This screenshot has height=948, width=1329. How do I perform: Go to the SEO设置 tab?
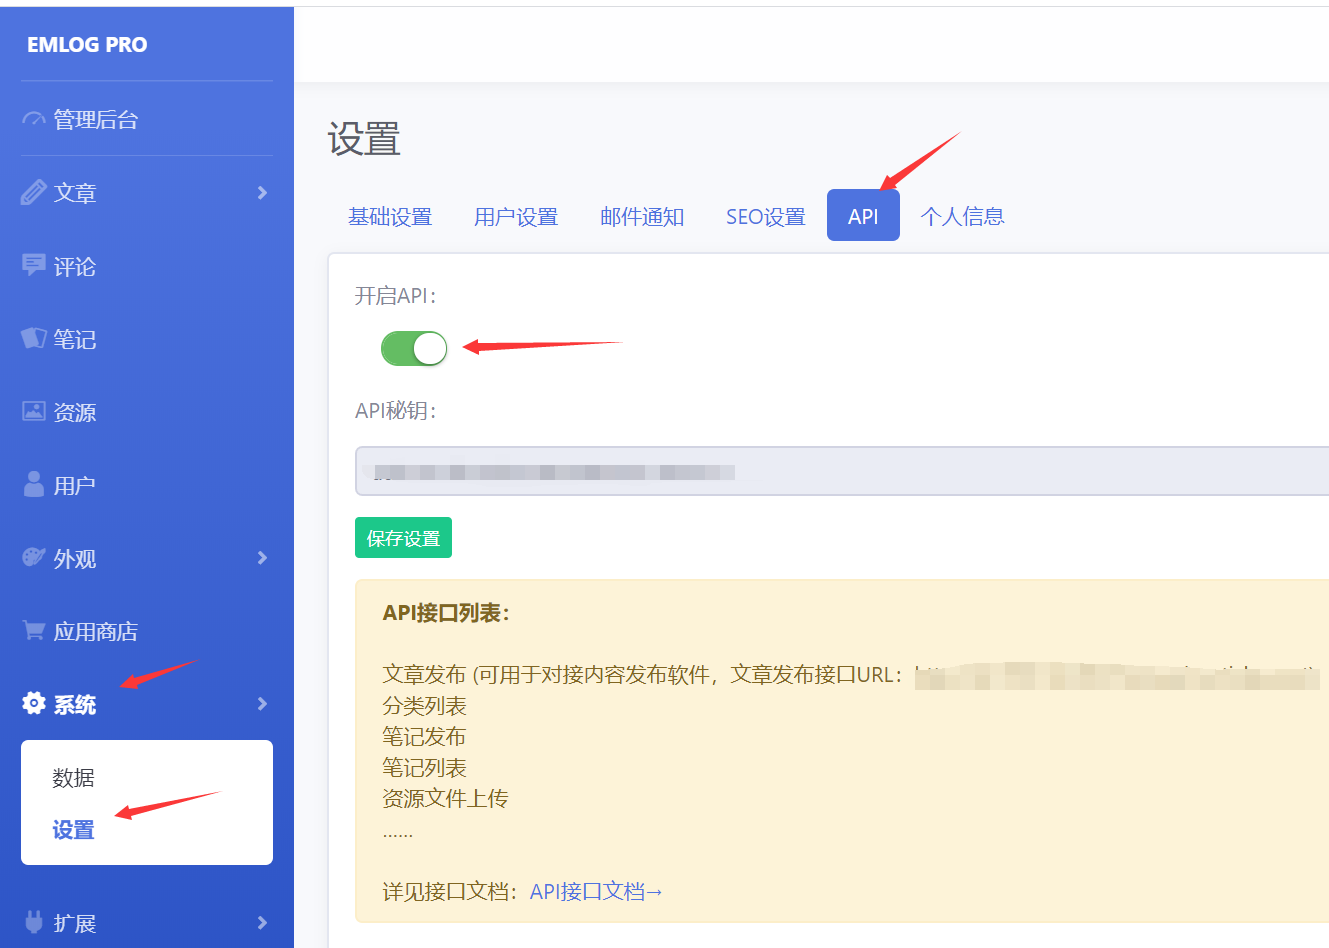point(766,216)
